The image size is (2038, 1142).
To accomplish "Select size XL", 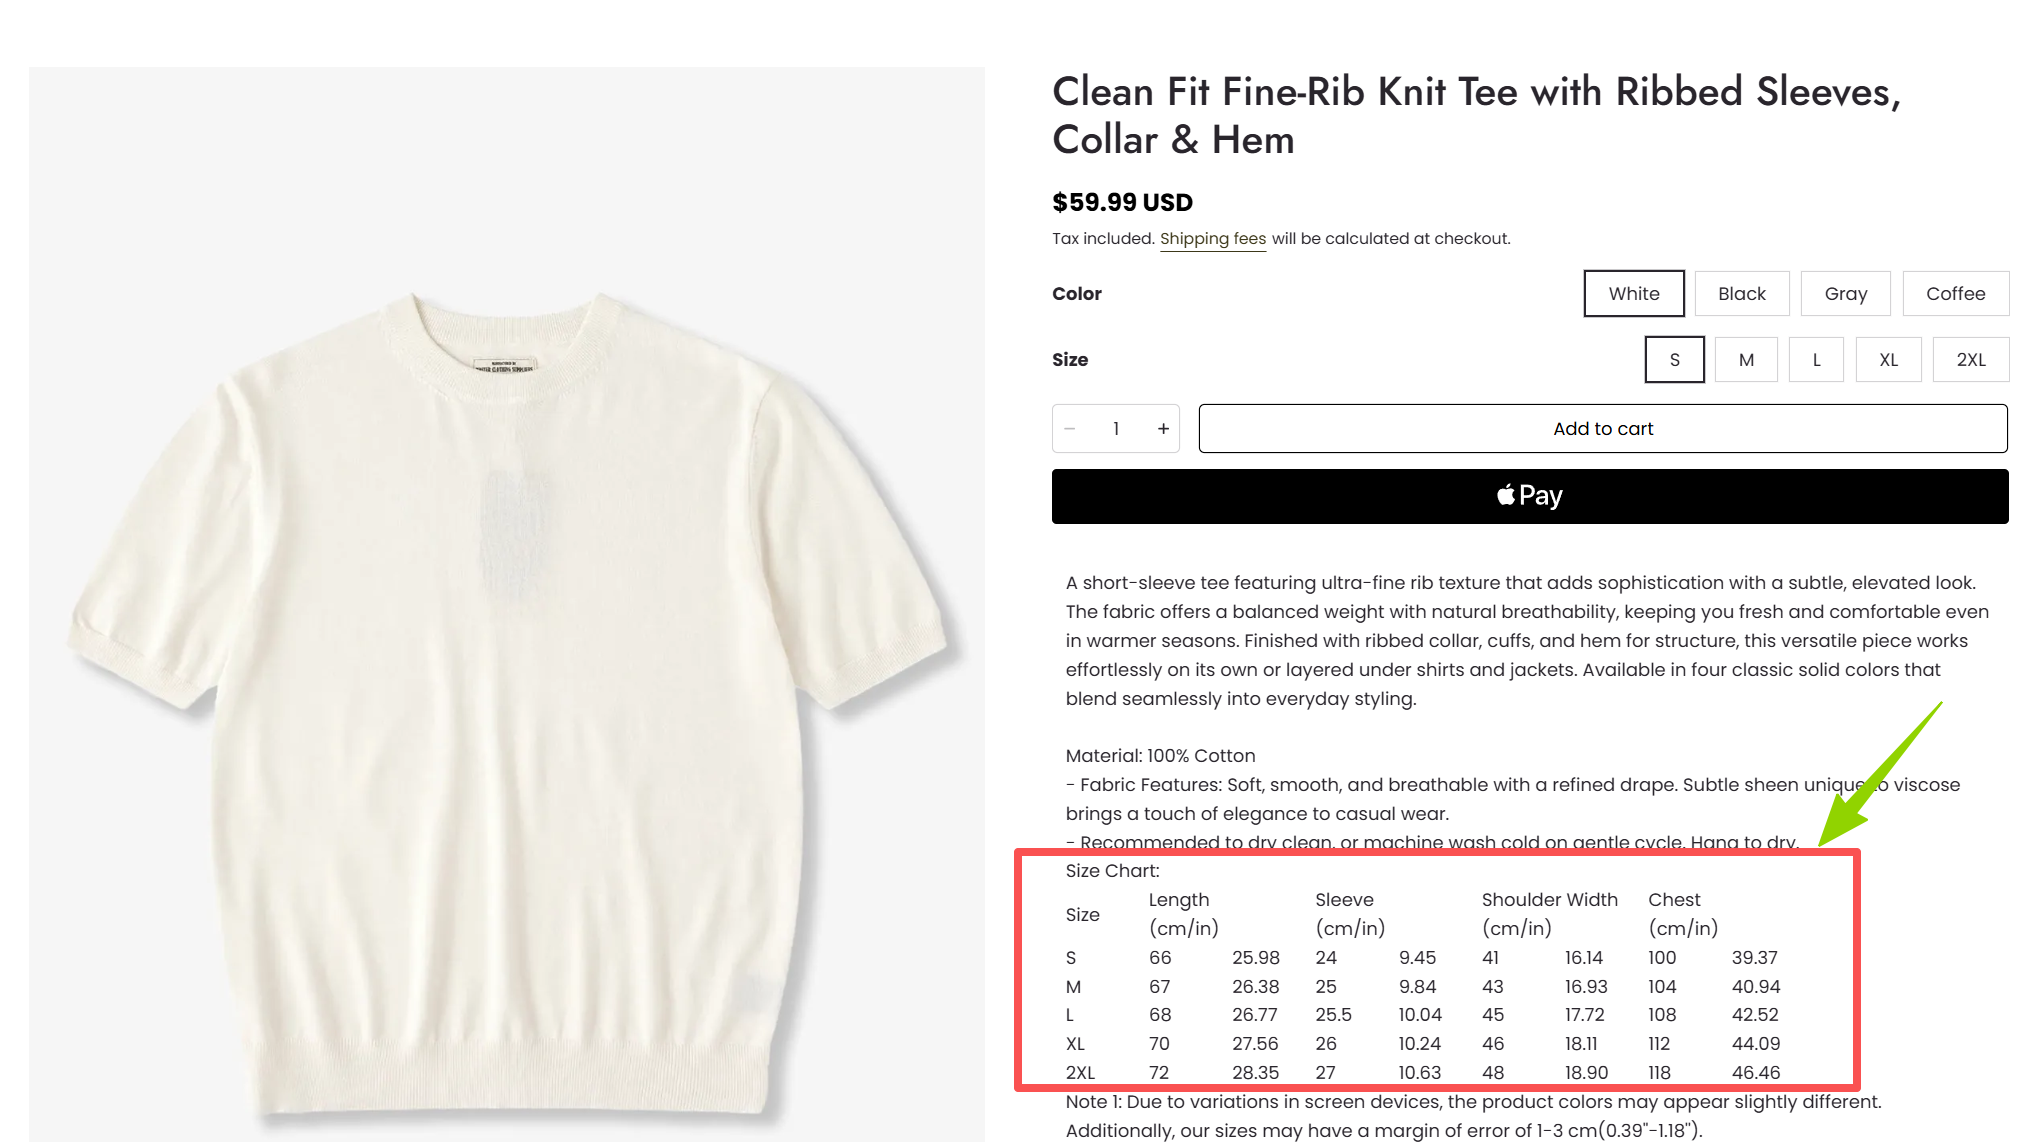I will [1888, 360].
